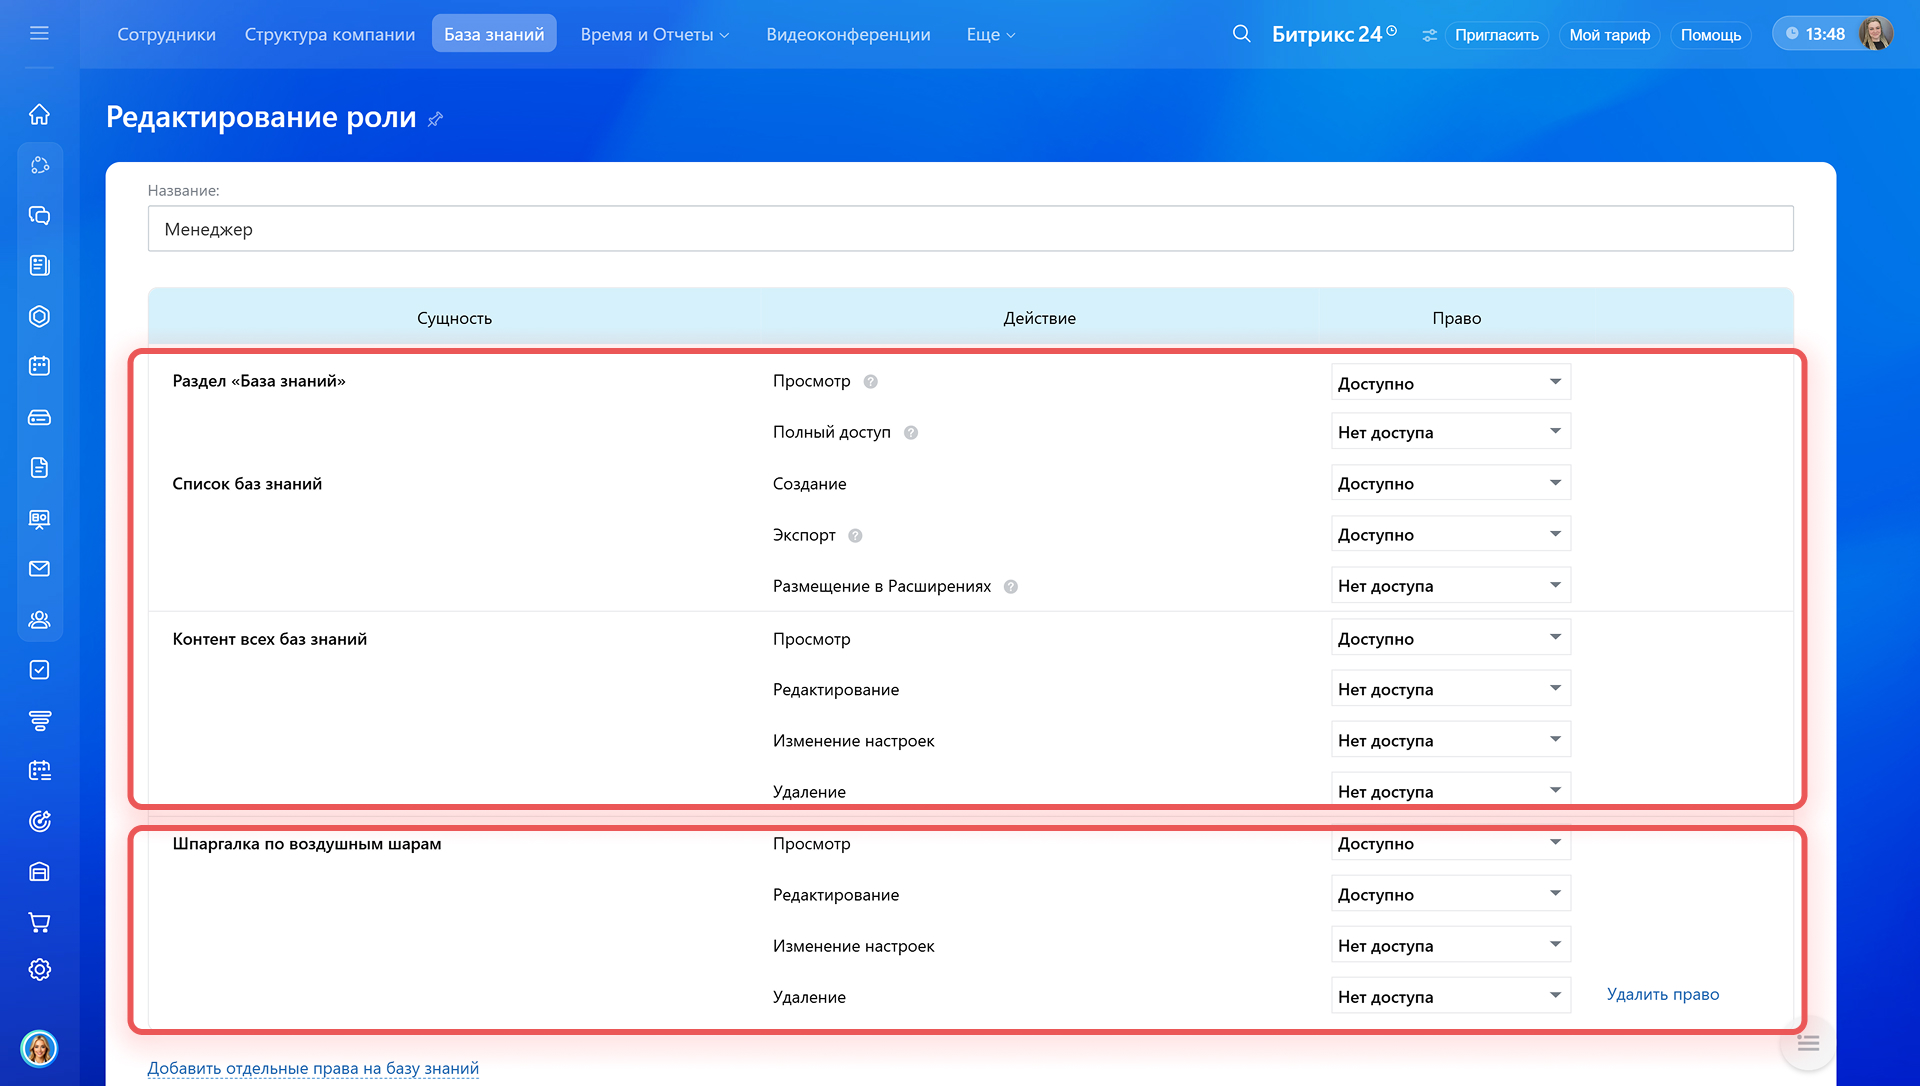Open the mail envelope icon in sidebar
The image size is (1920, 1086).
pyautogui.click(x=39, y=569)
